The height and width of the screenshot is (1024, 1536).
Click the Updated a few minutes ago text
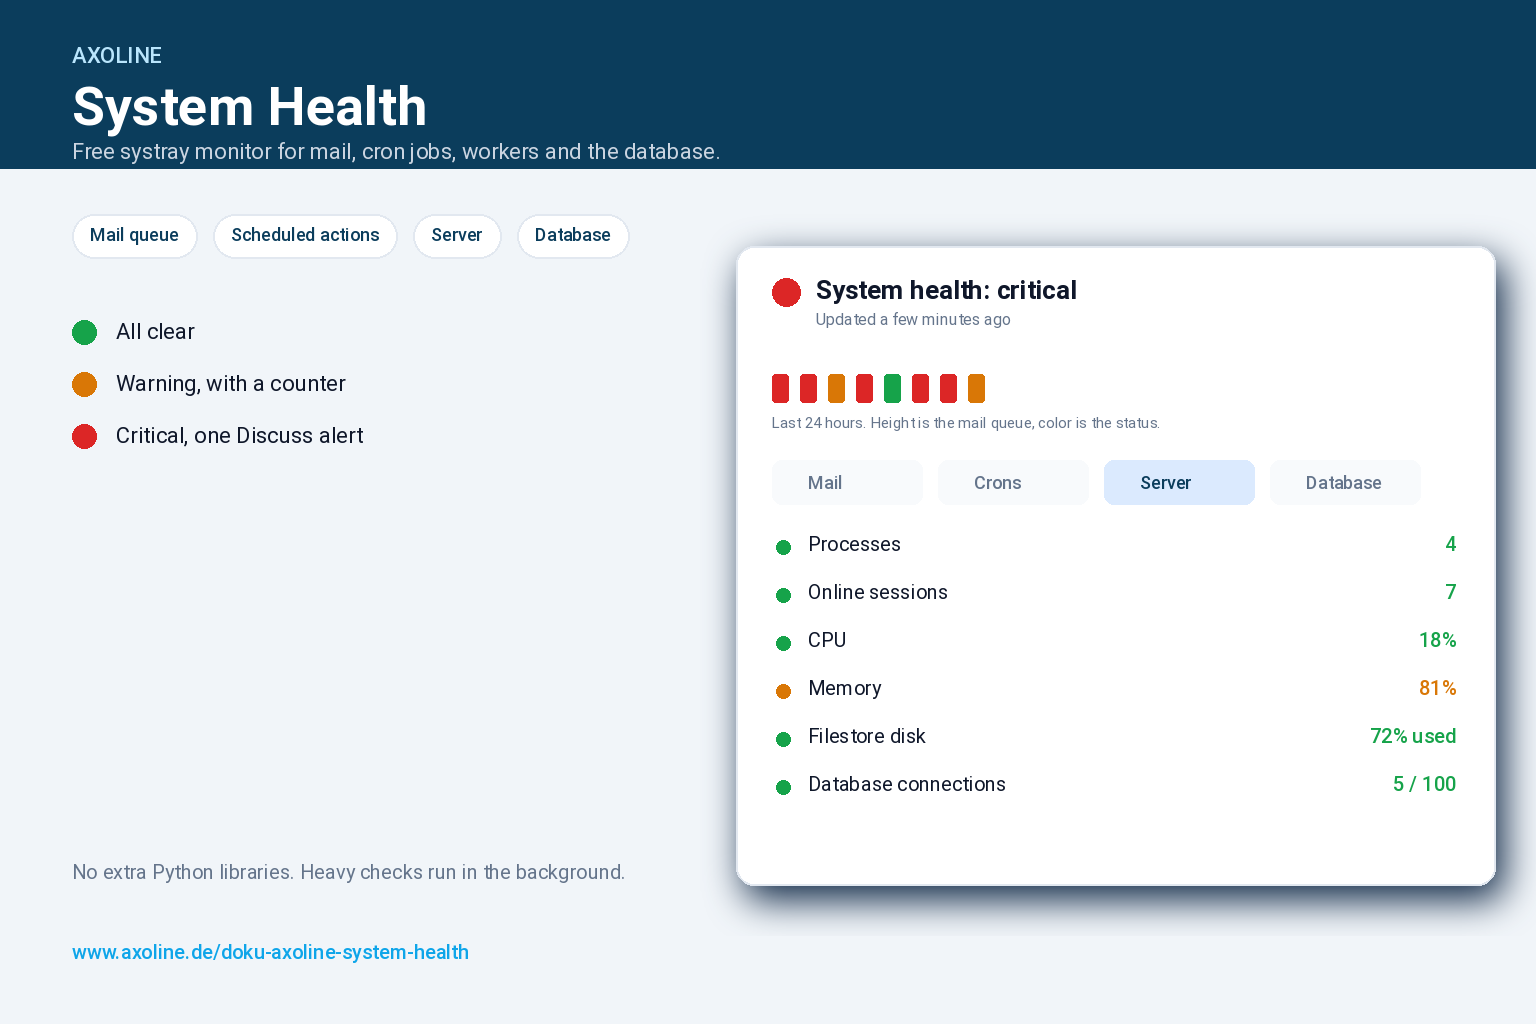(x=912, y=319)
